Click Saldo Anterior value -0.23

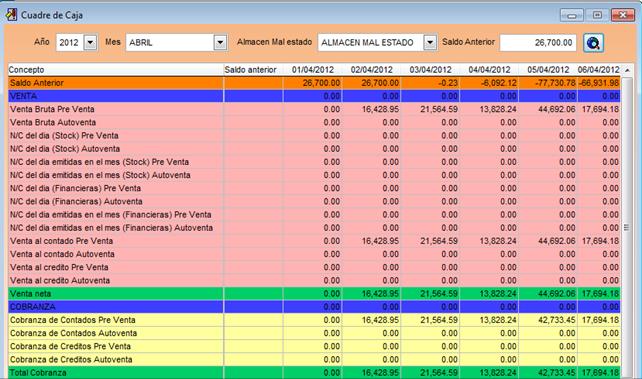(430, 83)
